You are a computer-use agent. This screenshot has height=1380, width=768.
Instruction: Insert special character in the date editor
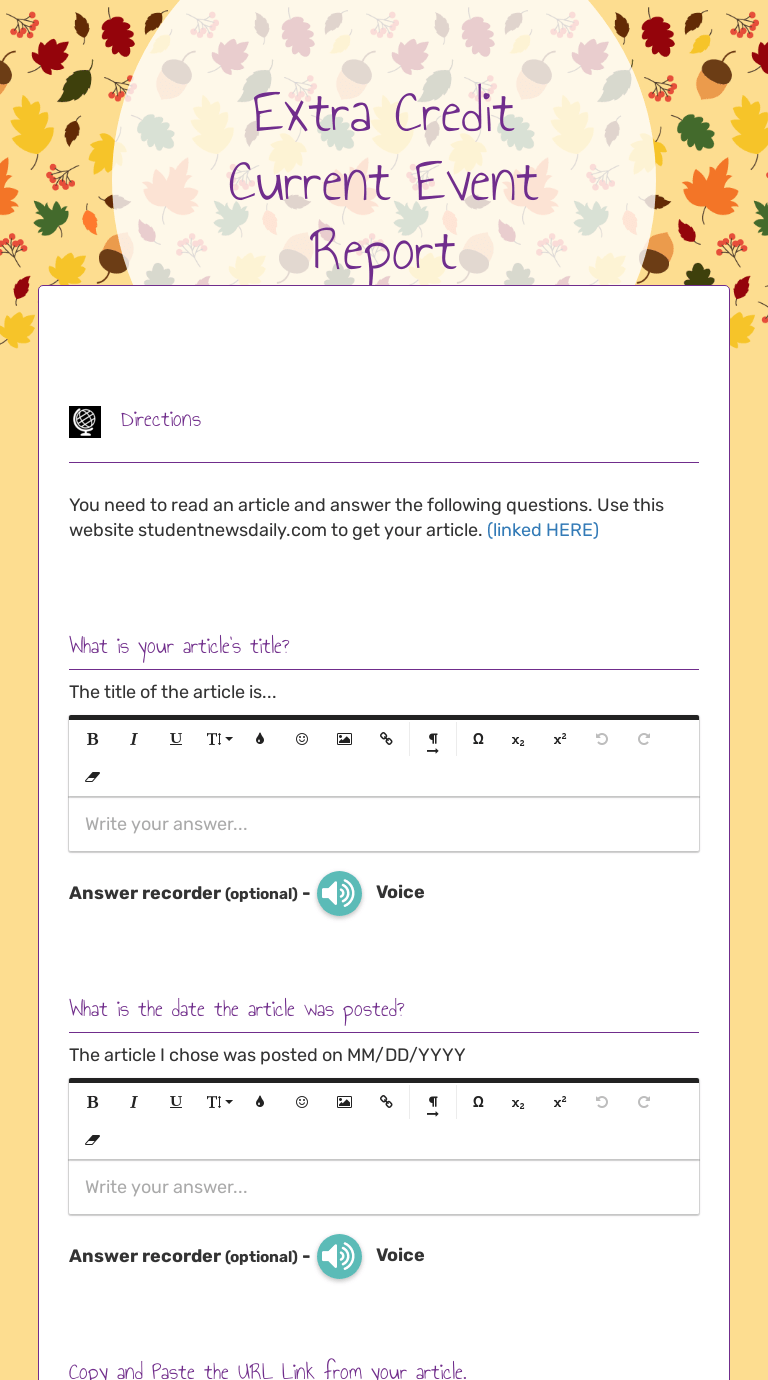[478, 1102]
